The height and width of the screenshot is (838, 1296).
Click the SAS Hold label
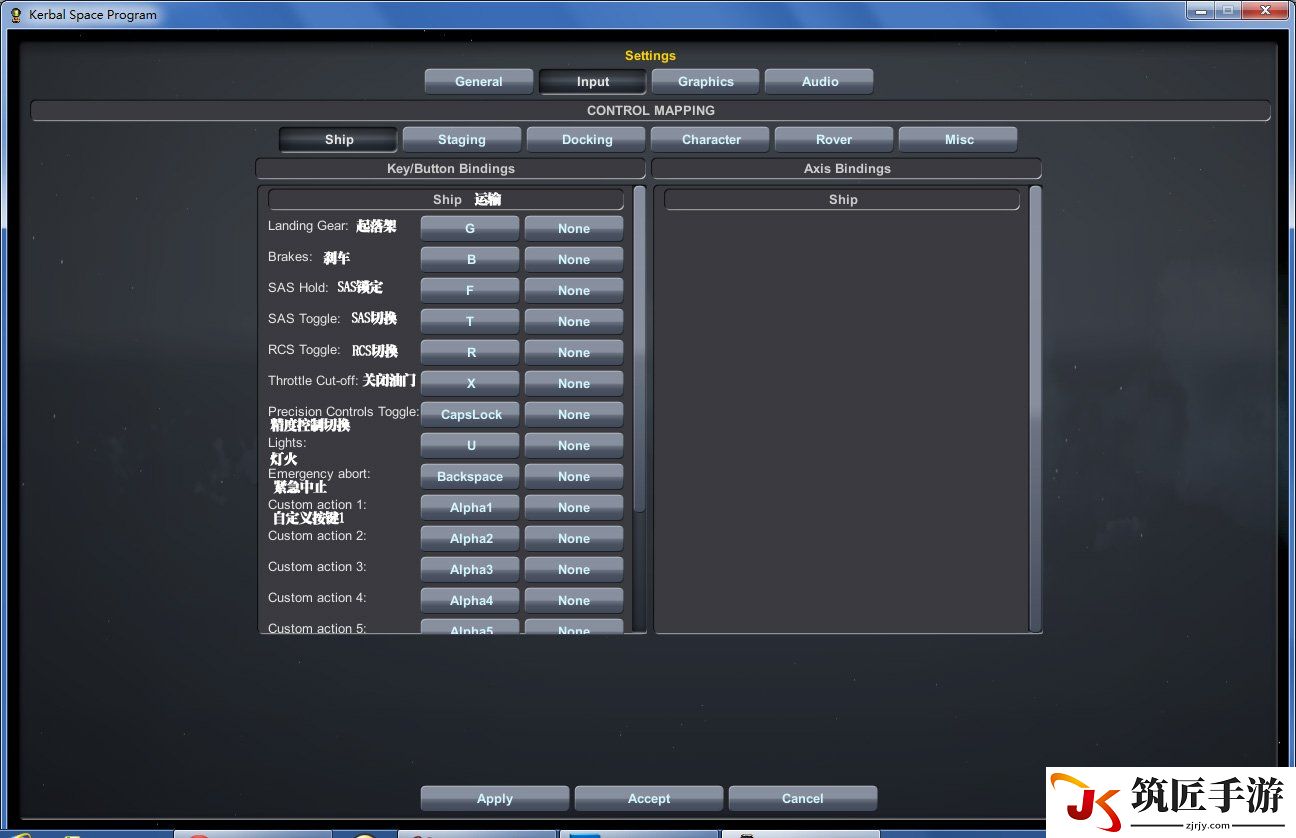(298, 288)
